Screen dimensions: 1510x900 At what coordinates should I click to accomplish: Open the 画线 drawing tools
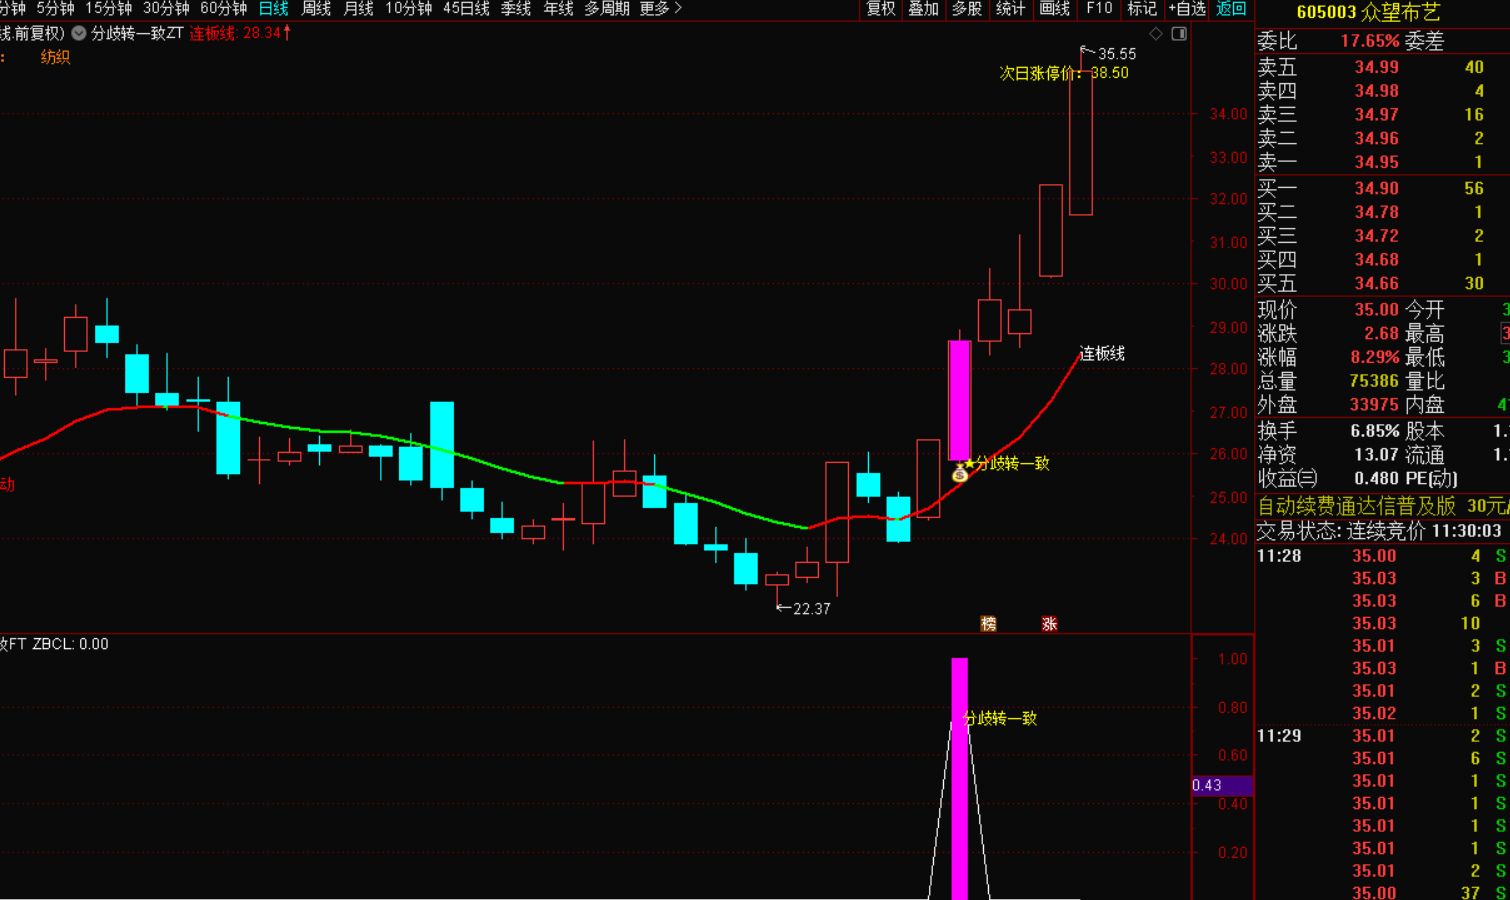[1055, 9]
